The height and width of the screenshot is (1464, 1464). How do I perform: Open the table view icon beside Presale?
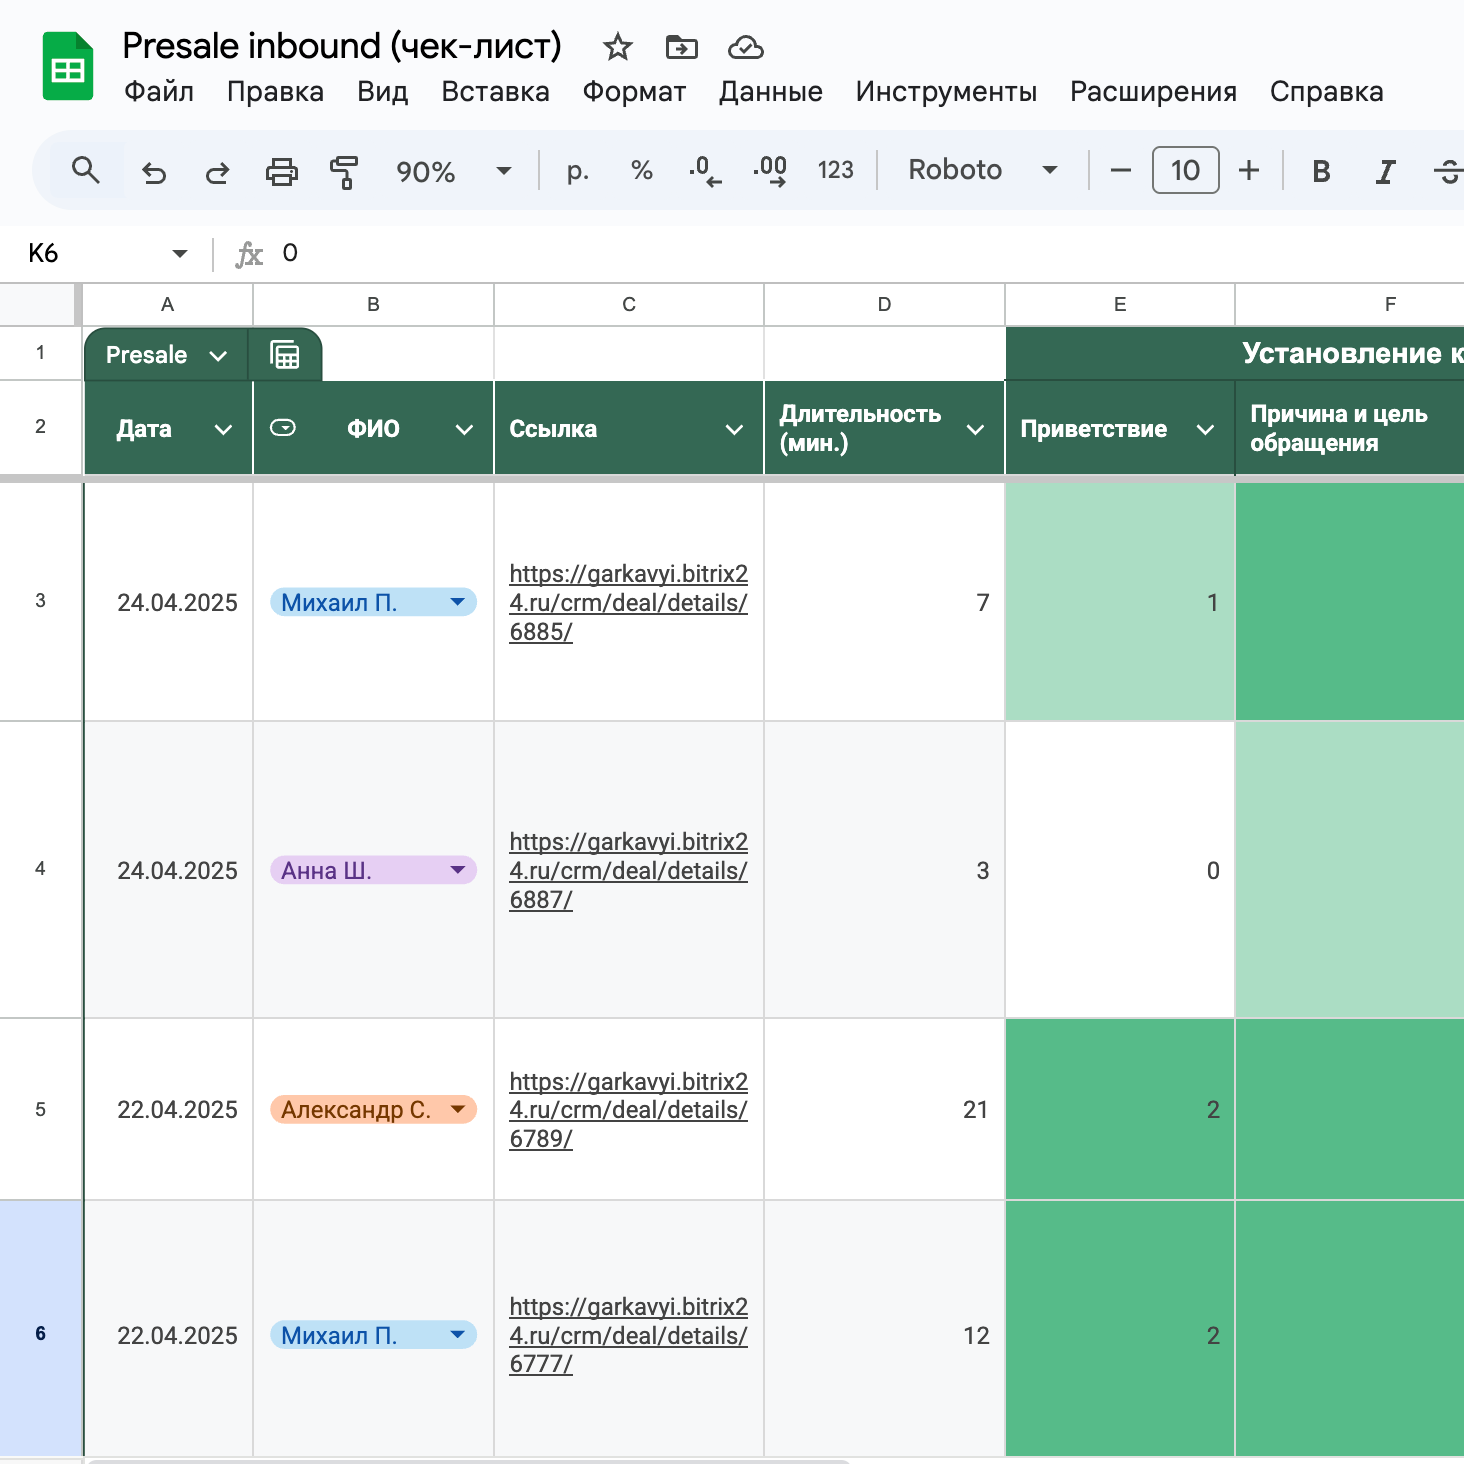286,355
